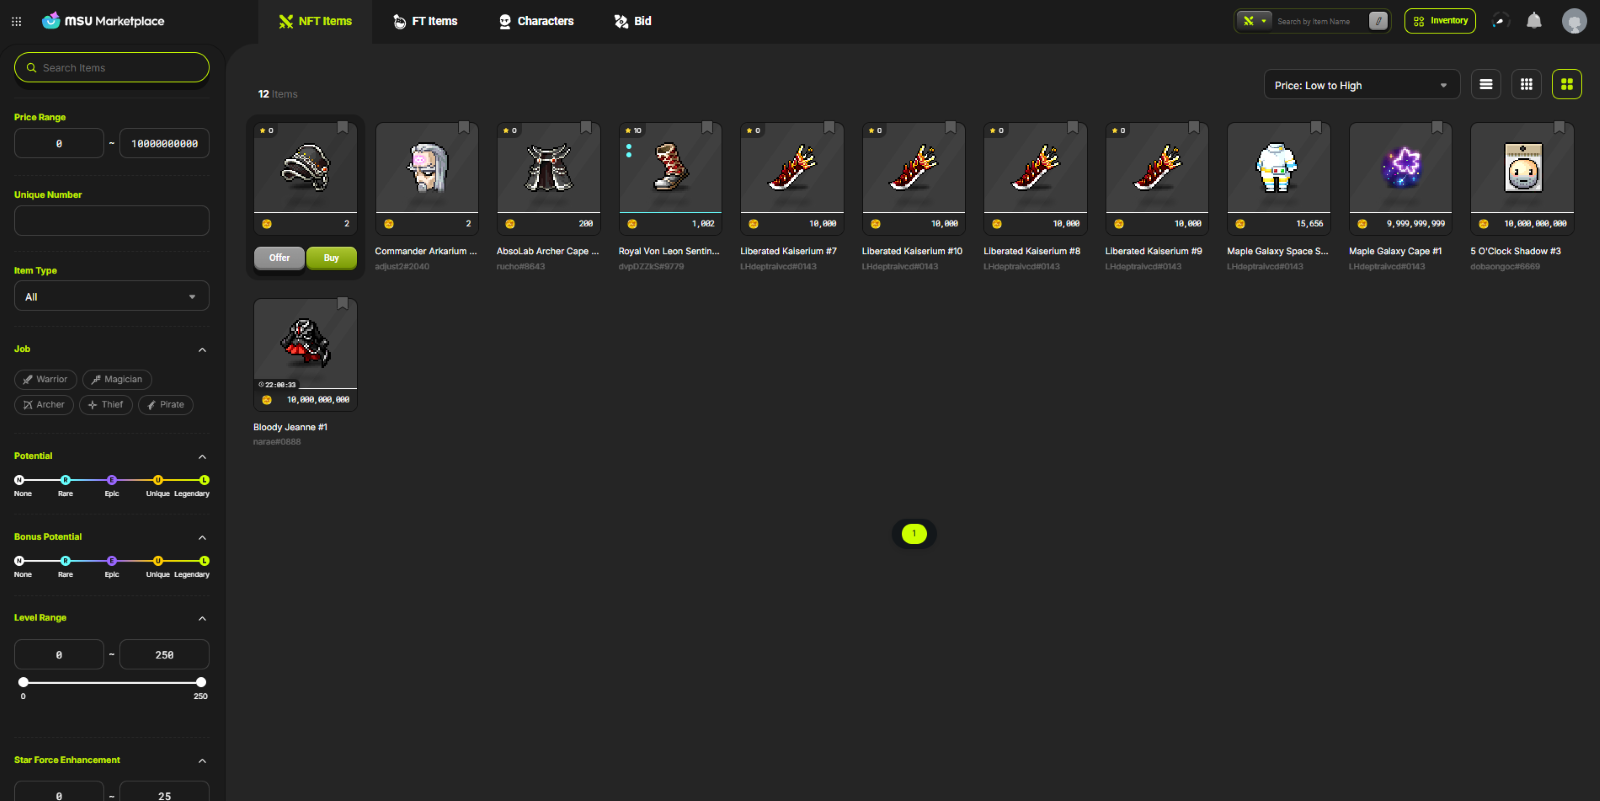Image resolution: width=1600 pixels, height=801 pixels.
Task: Select Epic on the Potential slider
Action: pos(112,480)
